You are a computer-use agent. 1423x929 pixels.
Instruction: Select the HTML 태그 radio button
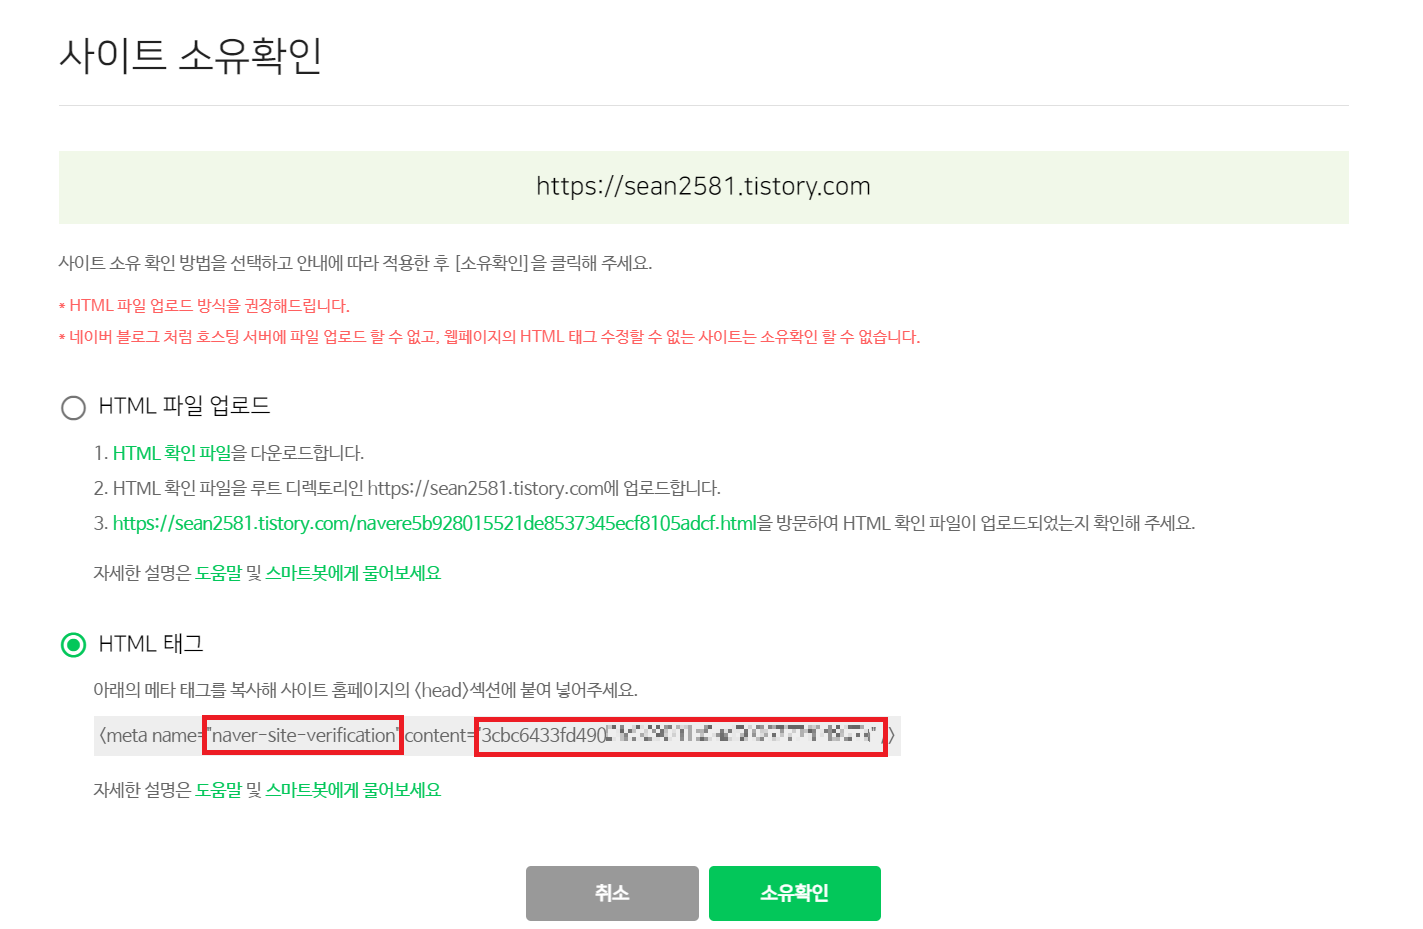point(73,645)
